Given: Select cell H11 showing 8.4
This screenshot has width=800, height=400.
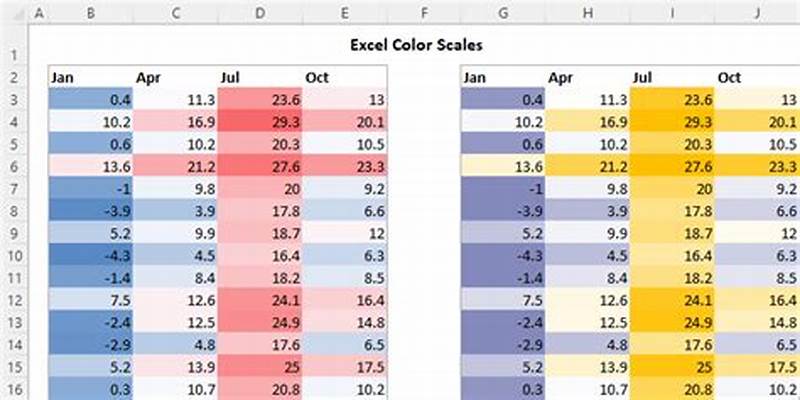Looking at the screenshot, I should click(588, 278).
